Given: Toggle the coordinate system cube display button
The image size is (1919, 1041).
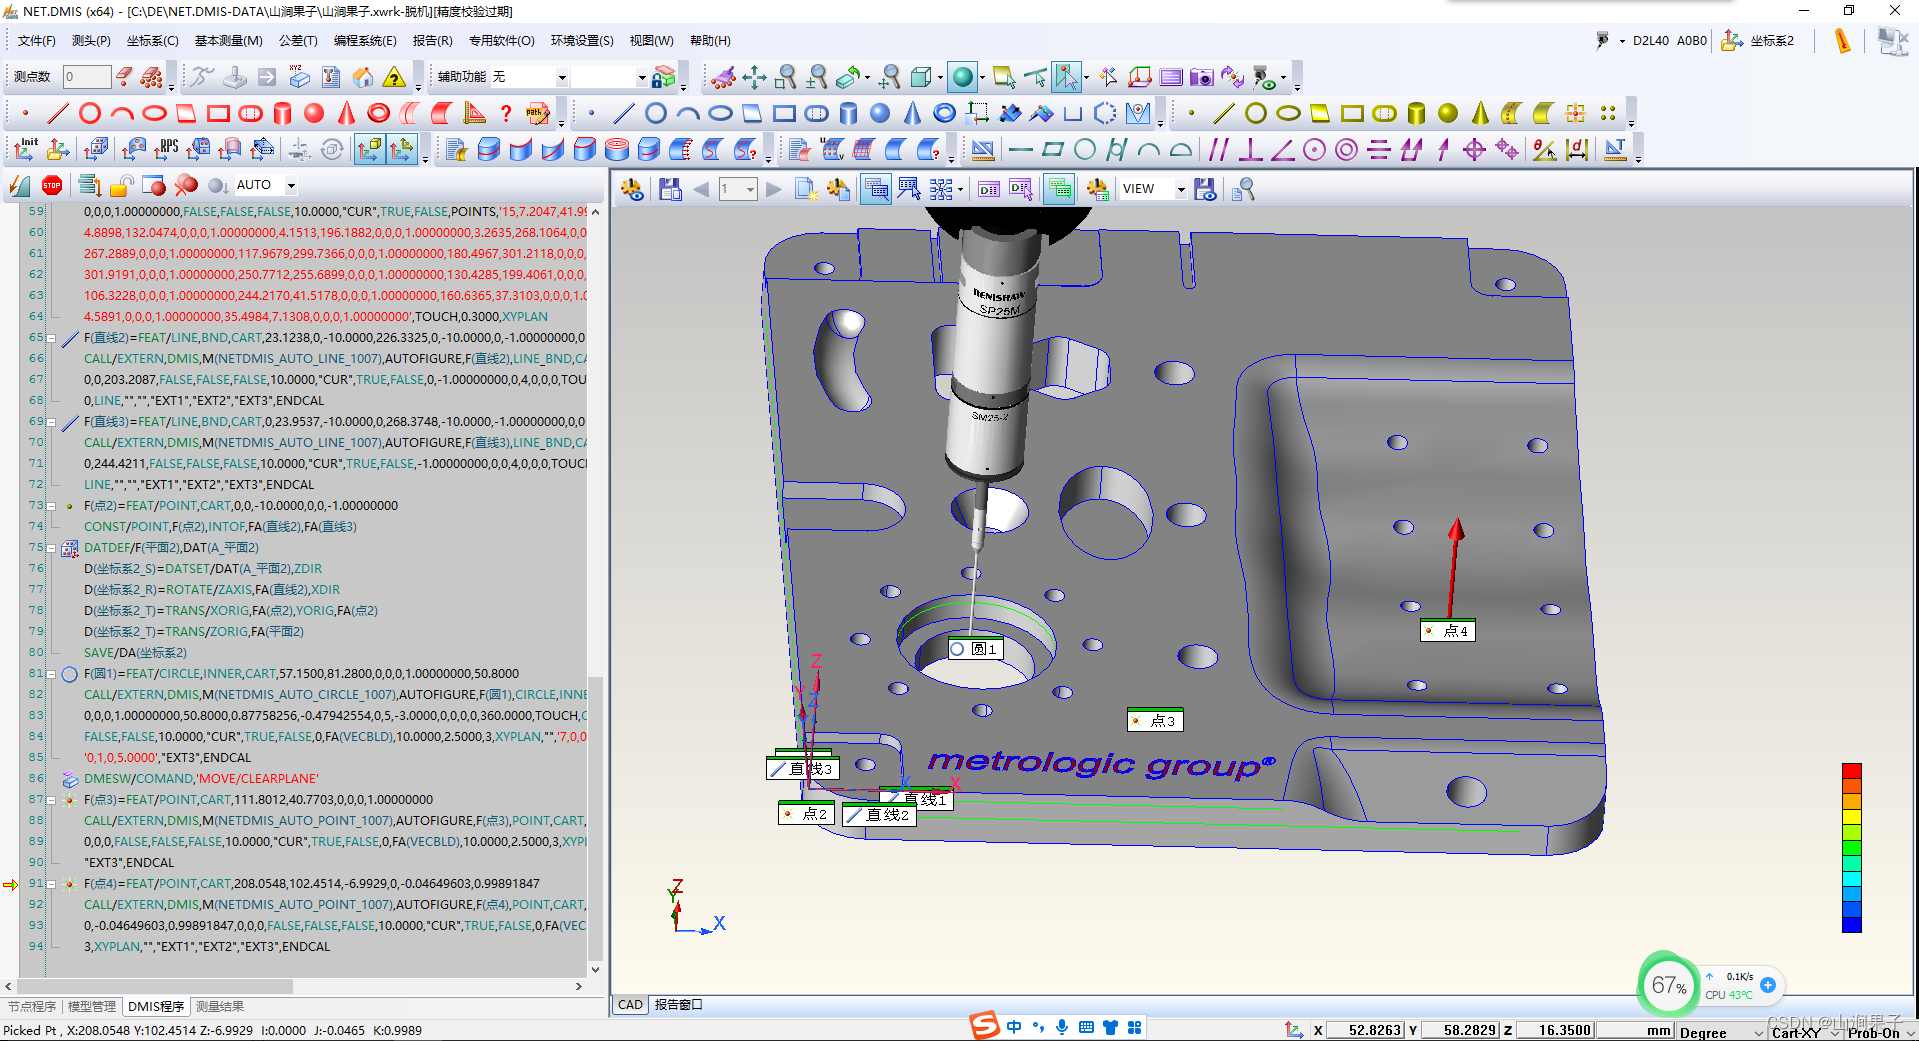Looking at the screenshot, I should pyautogui.click(x=369, y=149).
